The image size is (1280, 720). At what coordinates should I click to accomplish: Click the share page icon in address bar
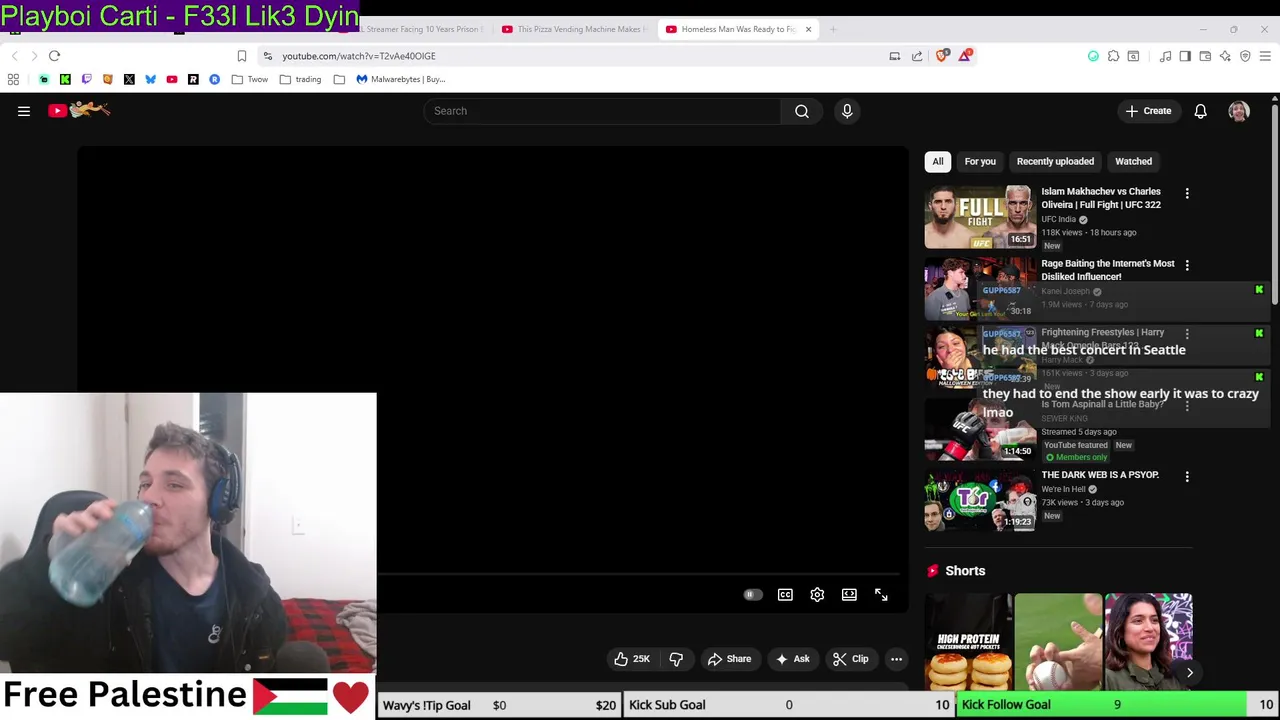(x=917, y=56)
